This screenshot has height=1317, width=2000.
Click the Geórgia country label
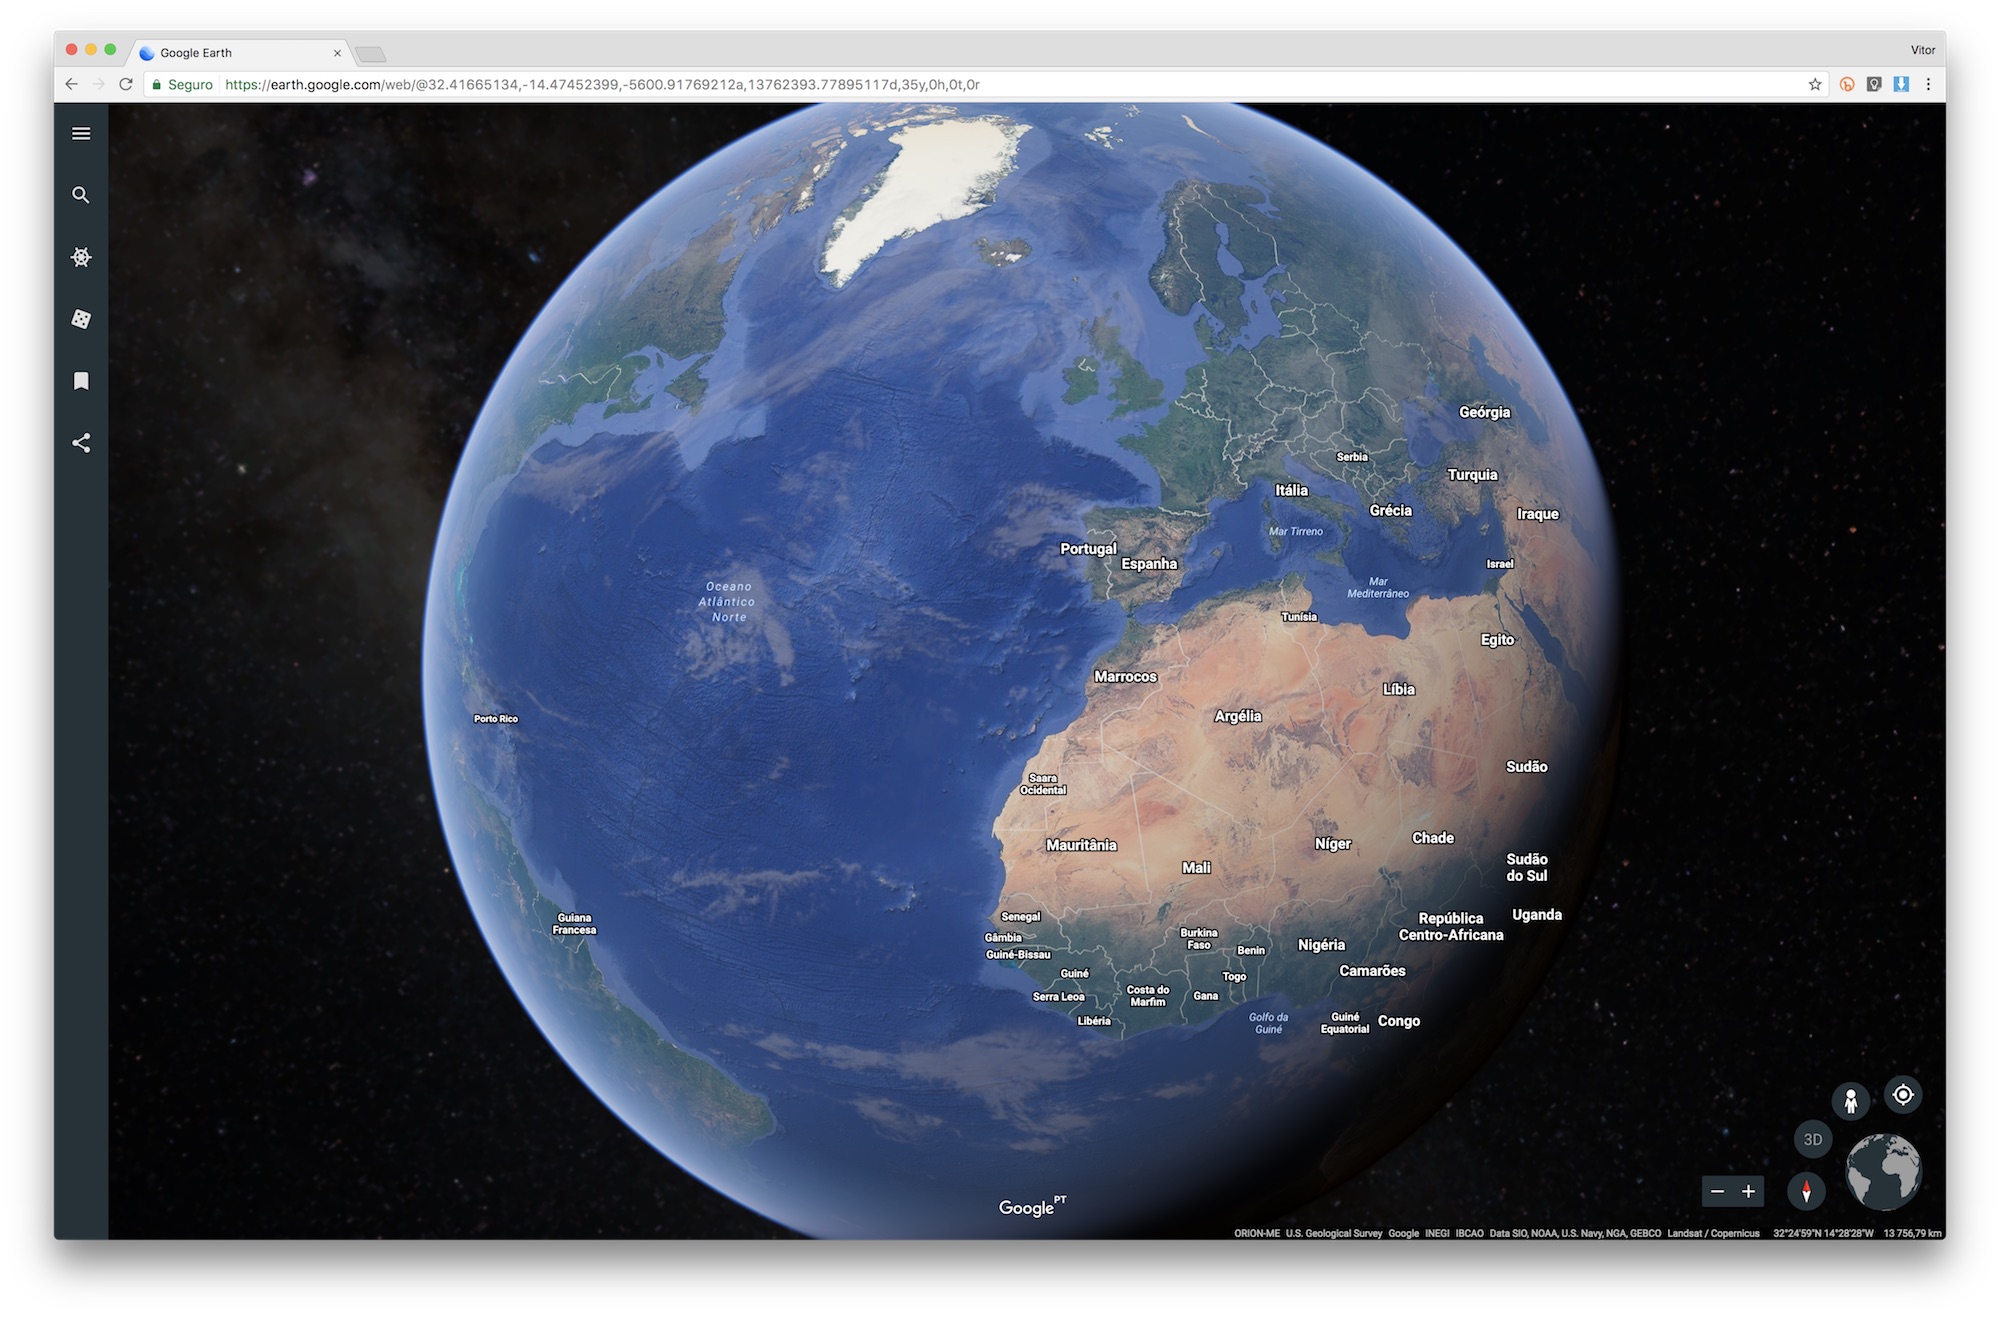coord(1484,412)
